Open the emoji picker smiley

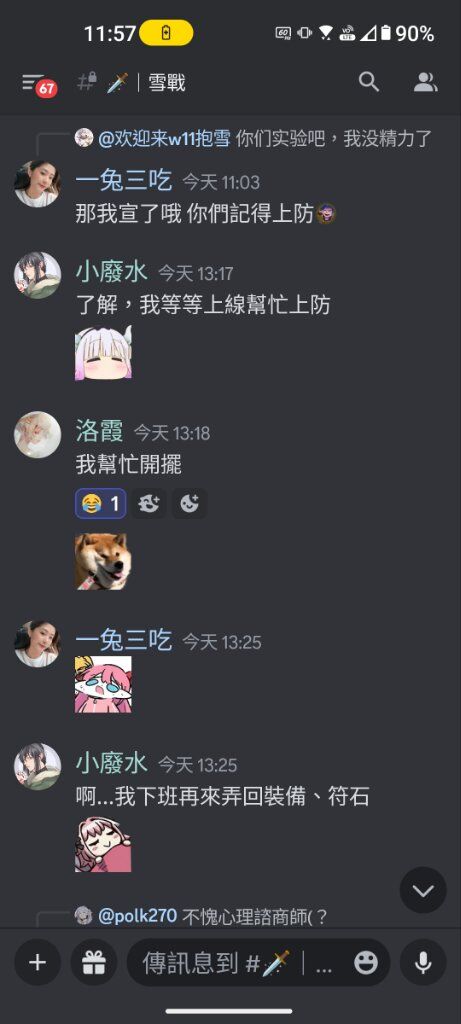[366, 963]
